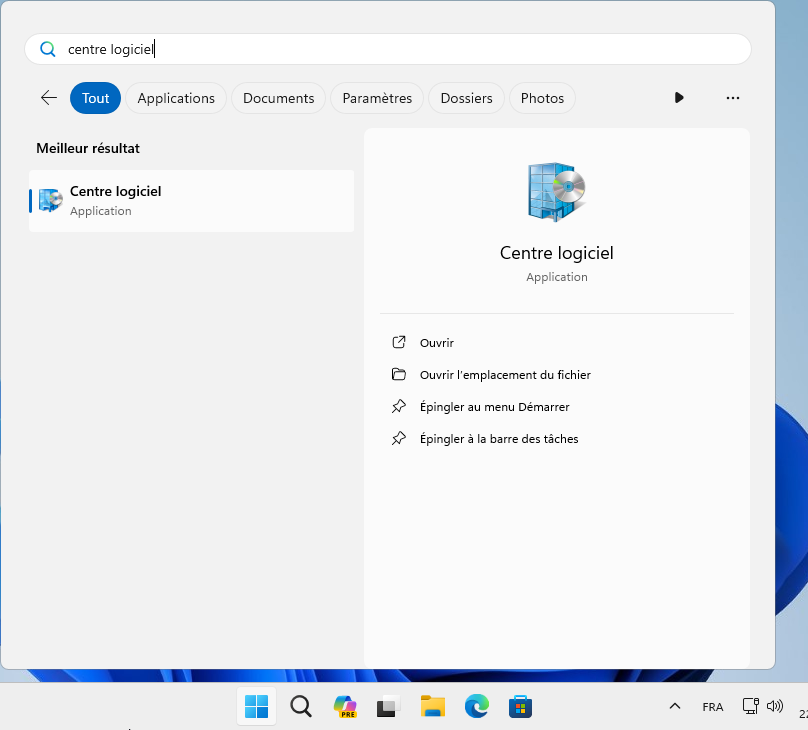Click the small Centre logiciel result icon
The width and height of the screenshot is (808, 730).
(50, 200)
